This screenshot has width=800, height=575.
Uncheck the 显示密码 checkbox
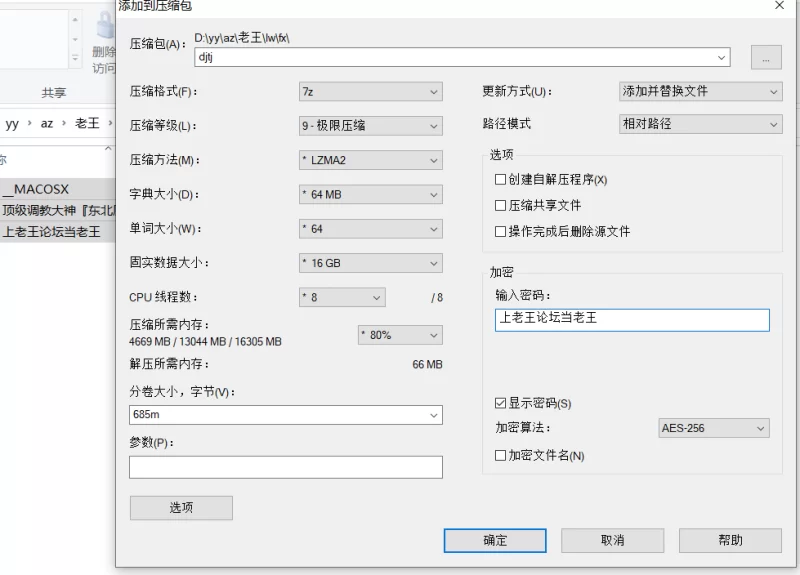point(500,404)
